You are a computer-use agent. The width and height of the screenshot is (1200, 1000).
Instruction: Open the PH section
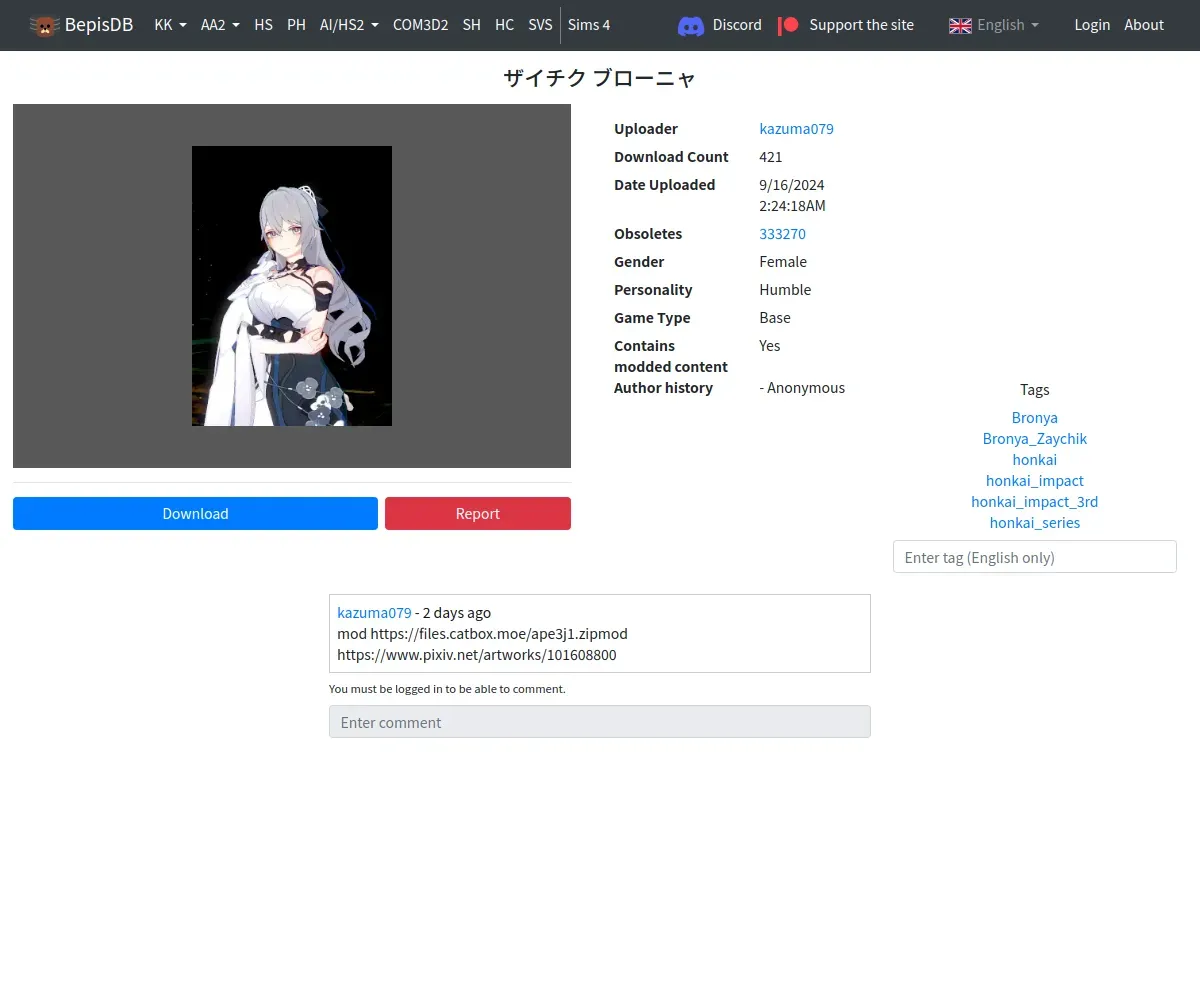(x=296, y=25)
